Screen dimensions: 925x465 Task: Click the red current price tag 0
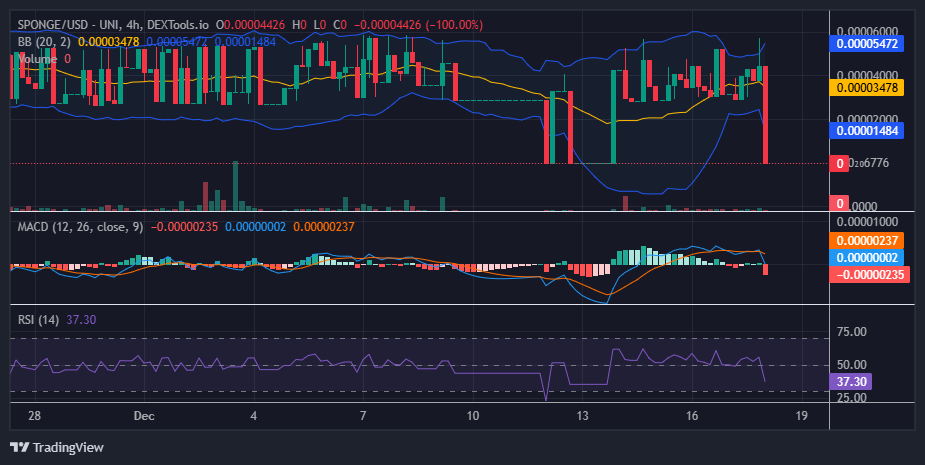pyautogui.click(x=839, y=163)
